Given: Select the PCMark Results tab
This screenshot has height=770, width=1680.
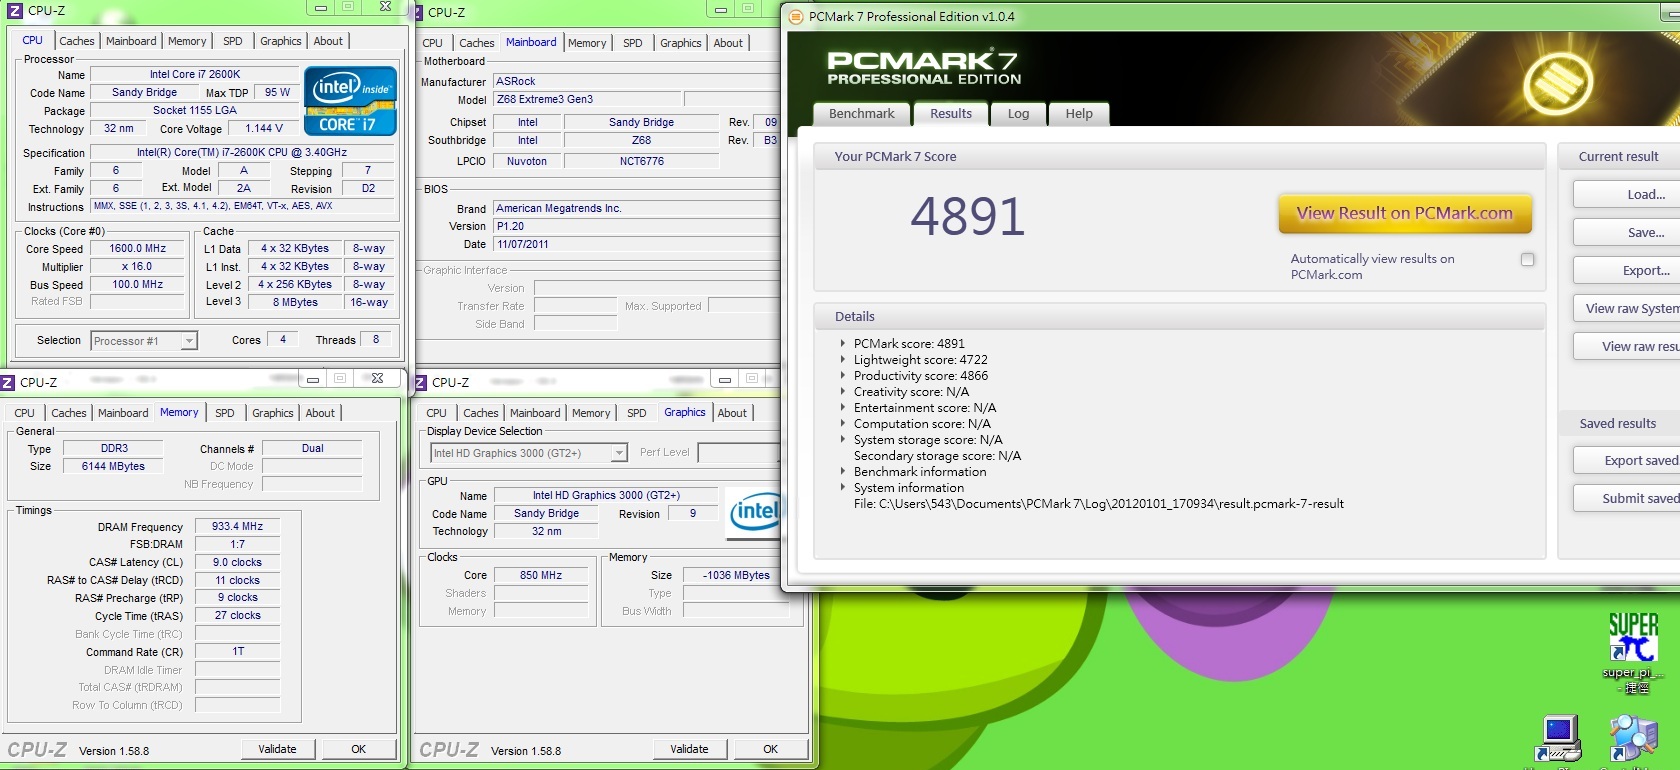Looking at the screenshot, I should coord(950,113).
